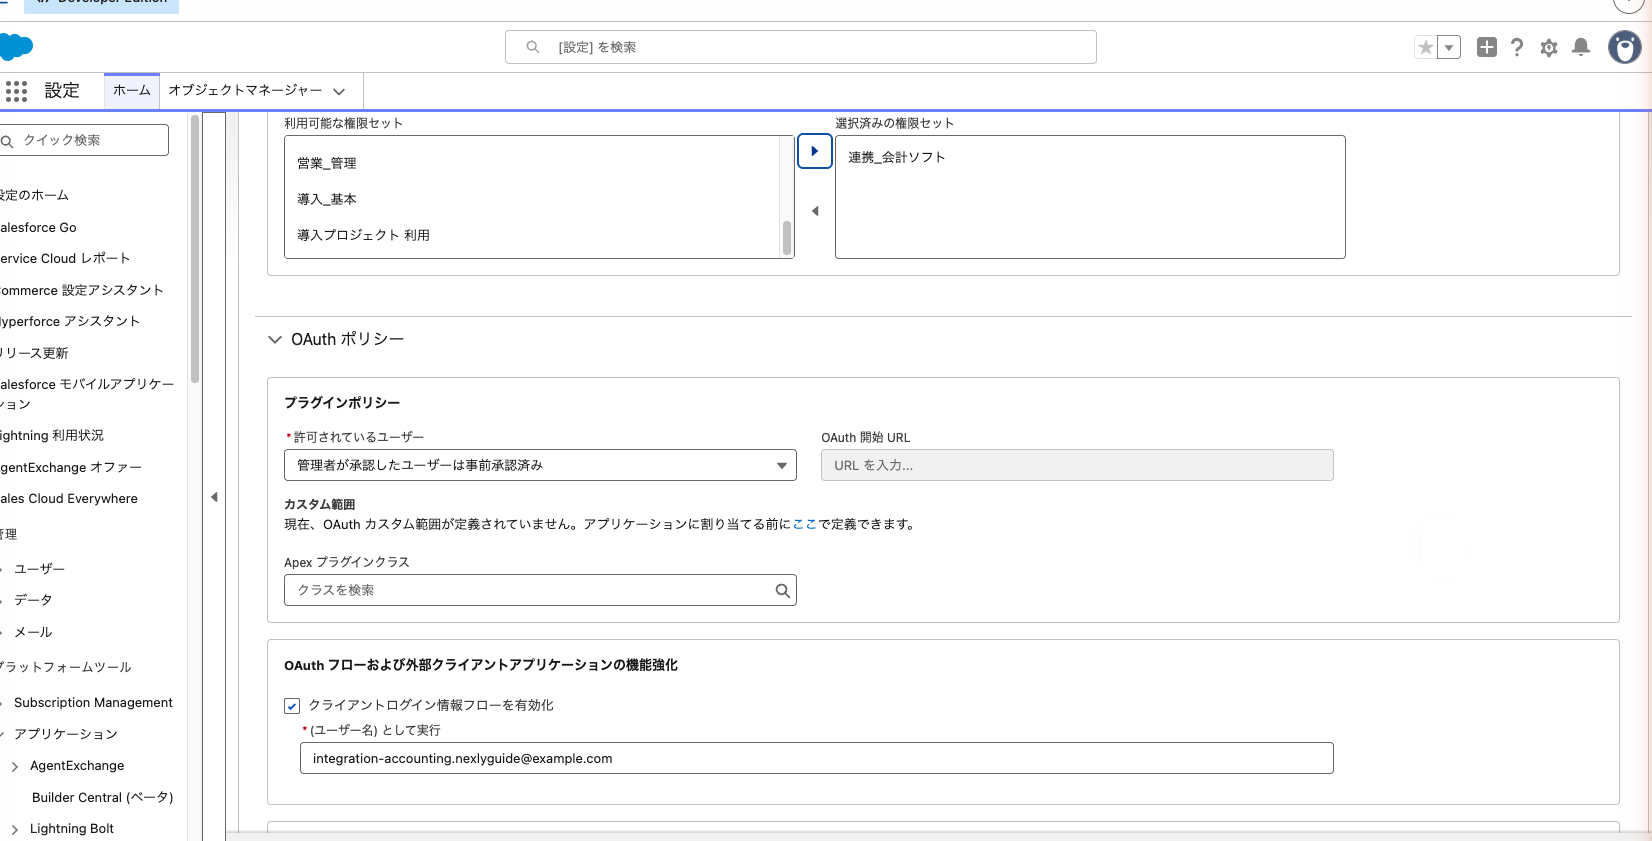The image size is (1652, 841).
Task: Click the Apex plugin class search field
Action: (540, 590)
